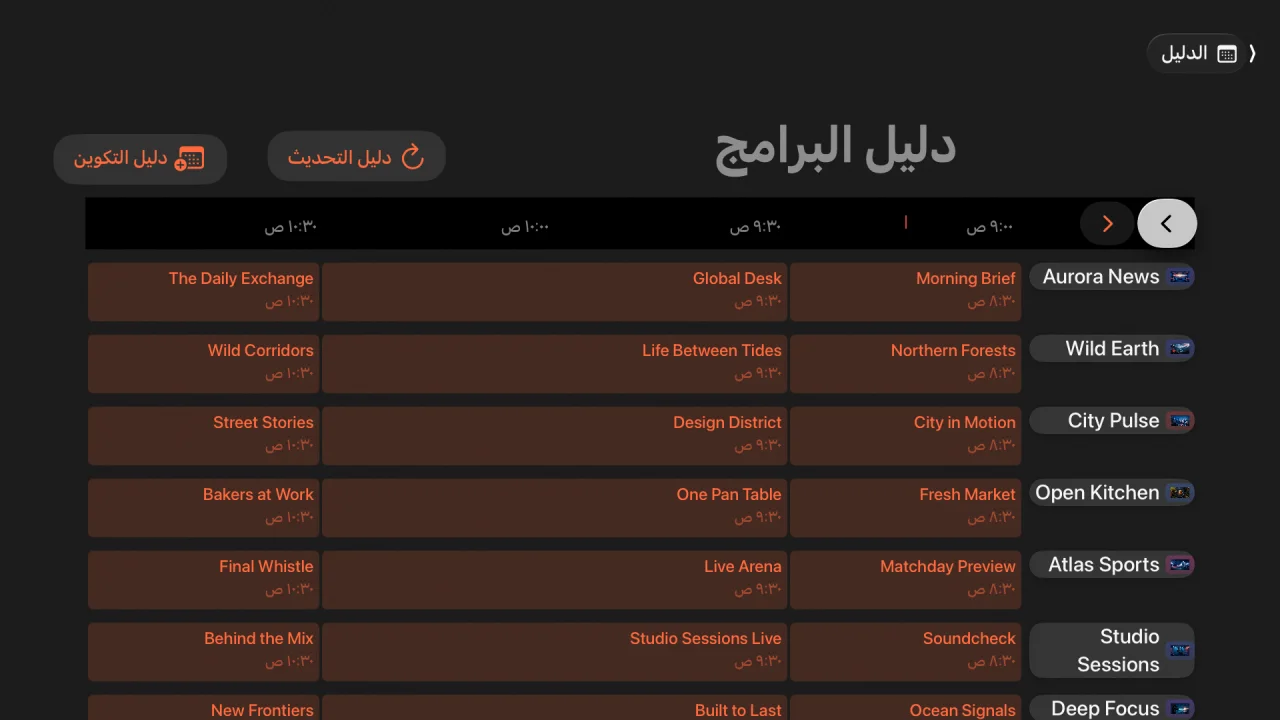Open the Wild Corridors program
Screen dimensions: 1280x720
(x=204, y=364)
